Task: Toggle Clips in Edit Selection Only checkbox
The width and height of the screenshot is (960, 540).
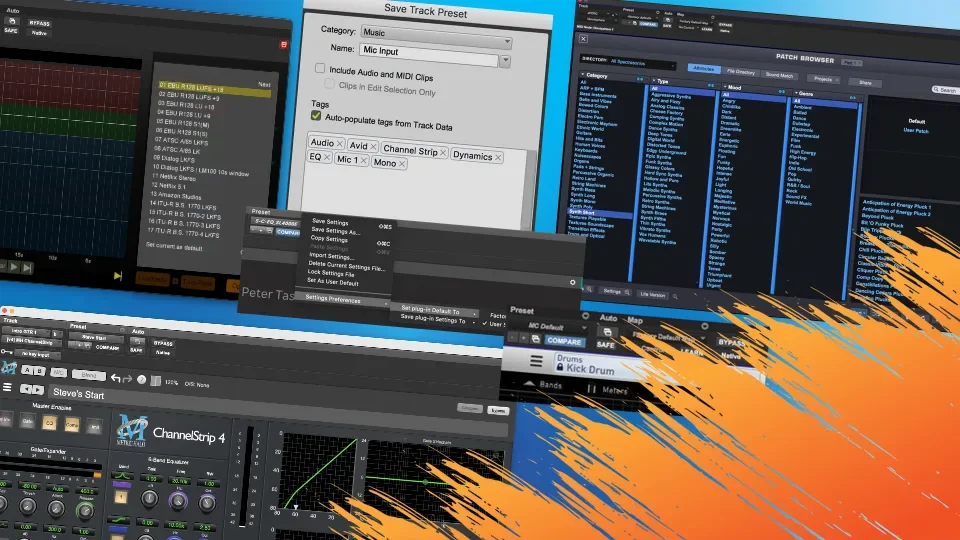Action: click(x=329, y=84)
